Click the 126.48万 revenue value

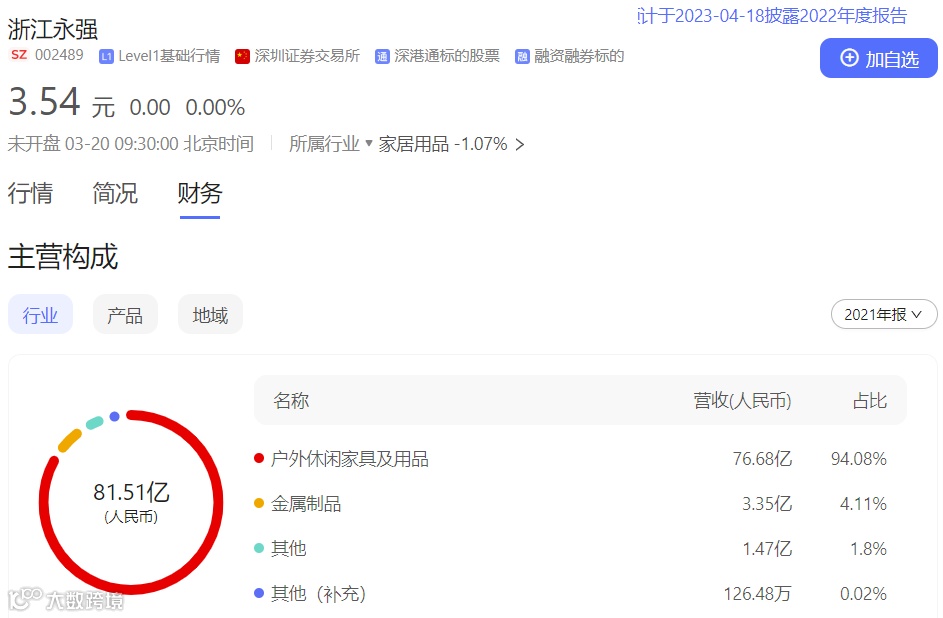click(x=757, y=593)
